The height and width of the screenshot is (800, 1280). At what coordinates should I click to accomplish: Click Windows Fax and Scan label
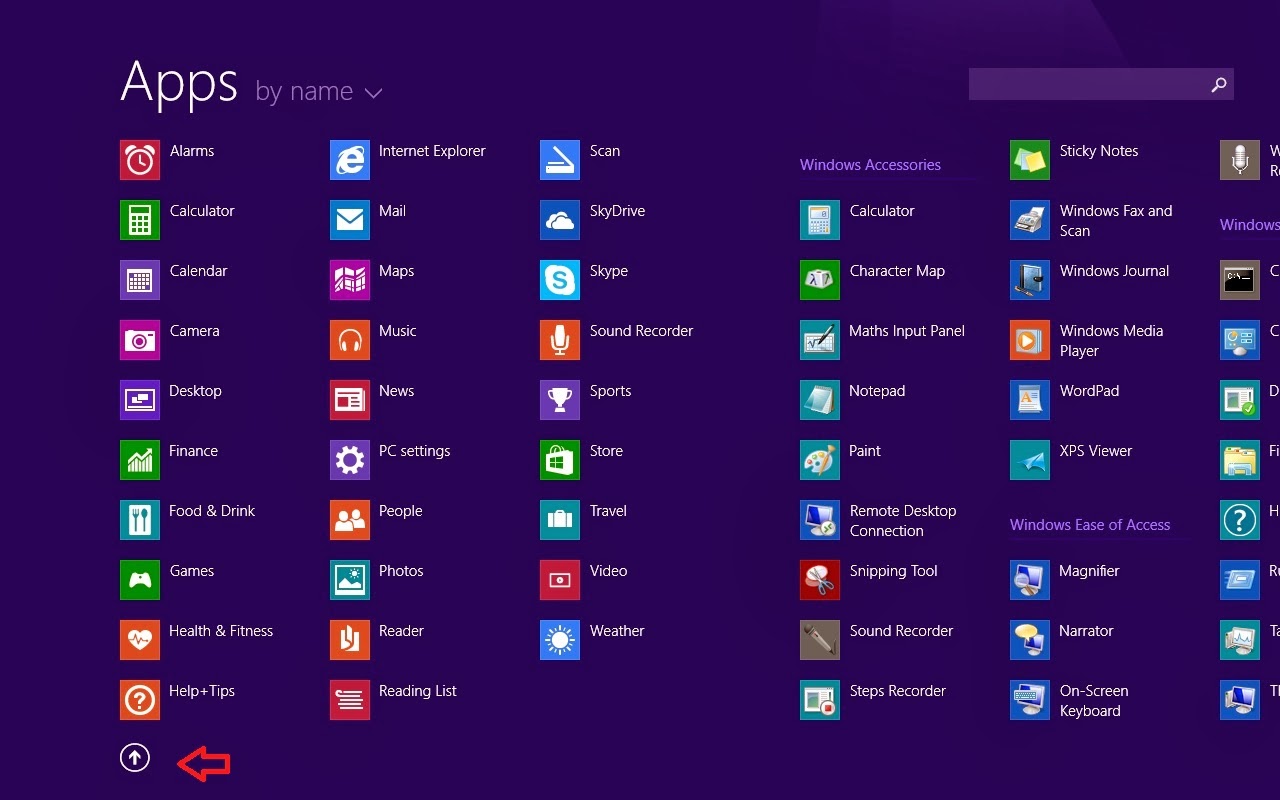[x=1116, y=221]
